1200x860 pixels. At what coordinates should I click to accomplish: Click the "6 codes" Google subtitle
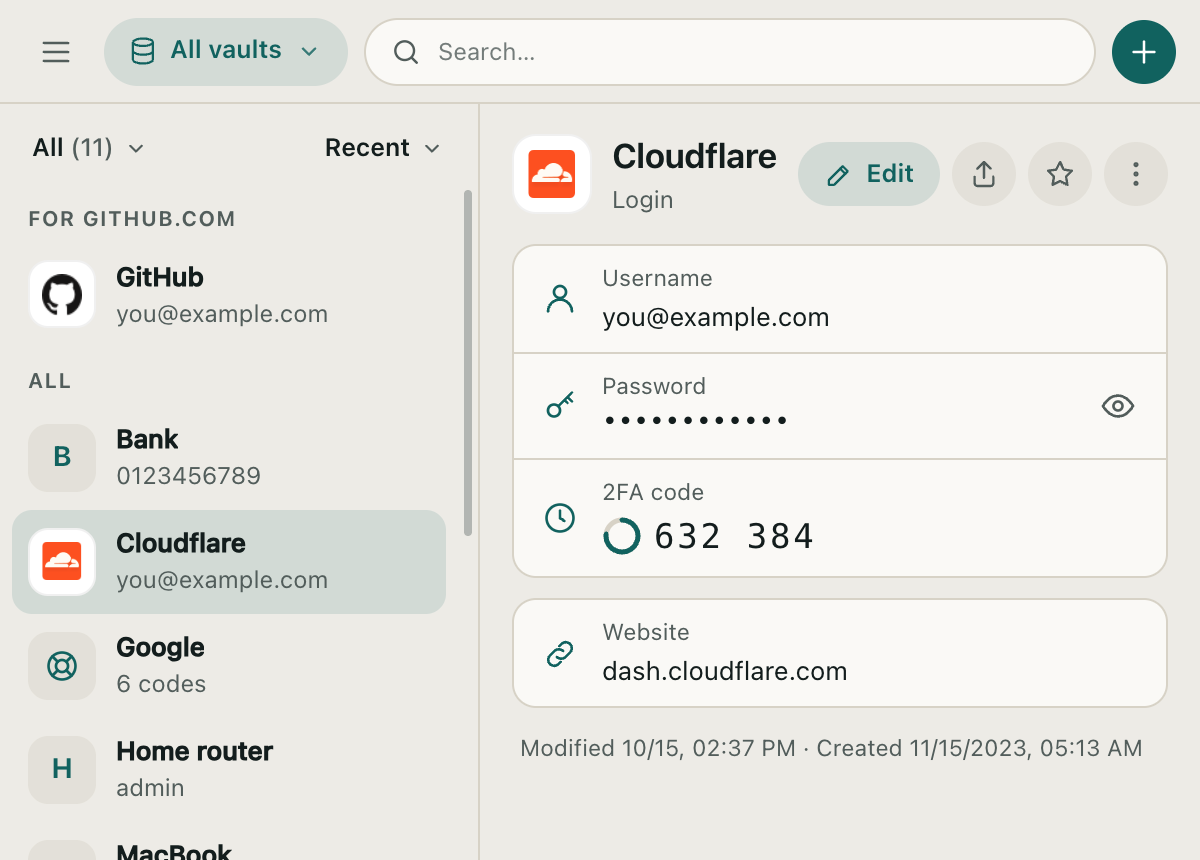(x=161, y=684)
